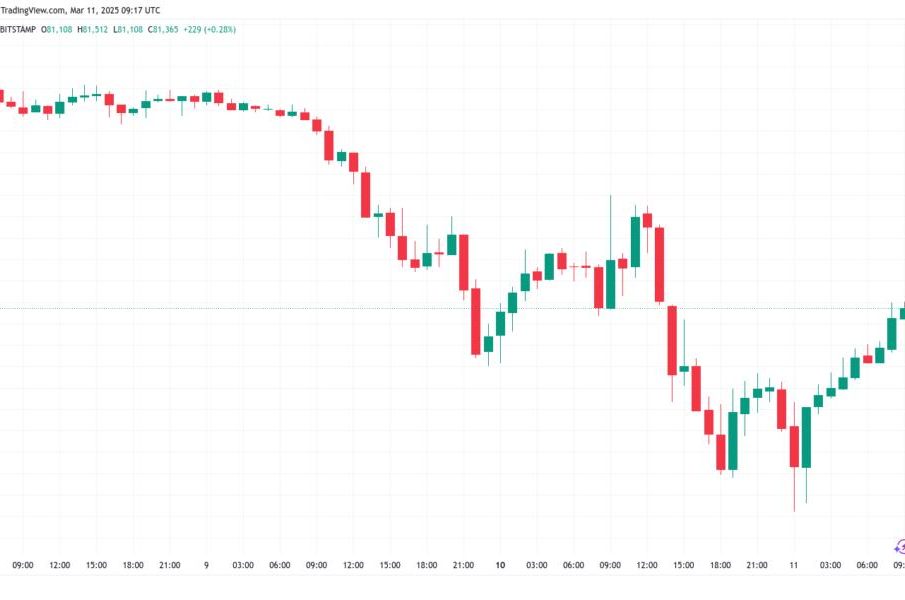This screenshot has width=905, height=600.
Task: Select the Low price value L81,108
Action: 128,29
